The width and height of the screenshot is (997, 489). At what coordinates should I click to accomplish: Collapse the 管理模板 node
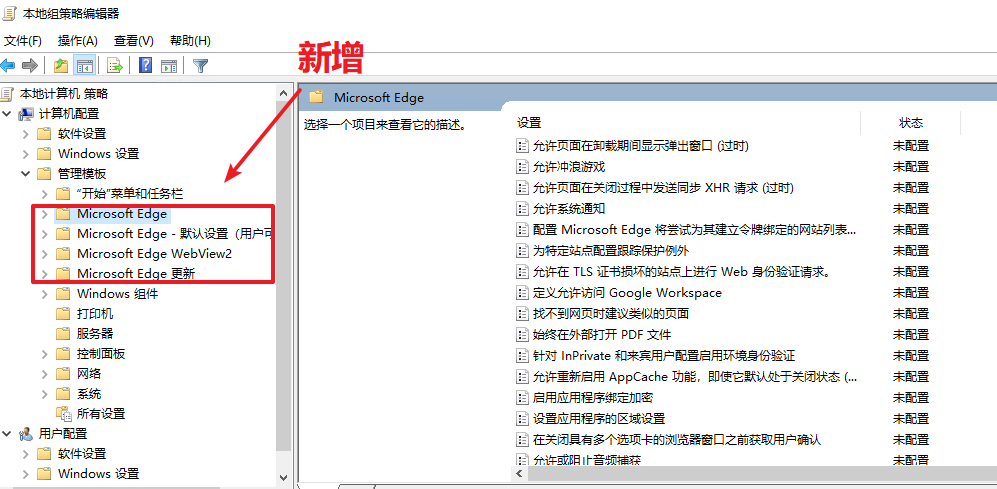[26, 174]
